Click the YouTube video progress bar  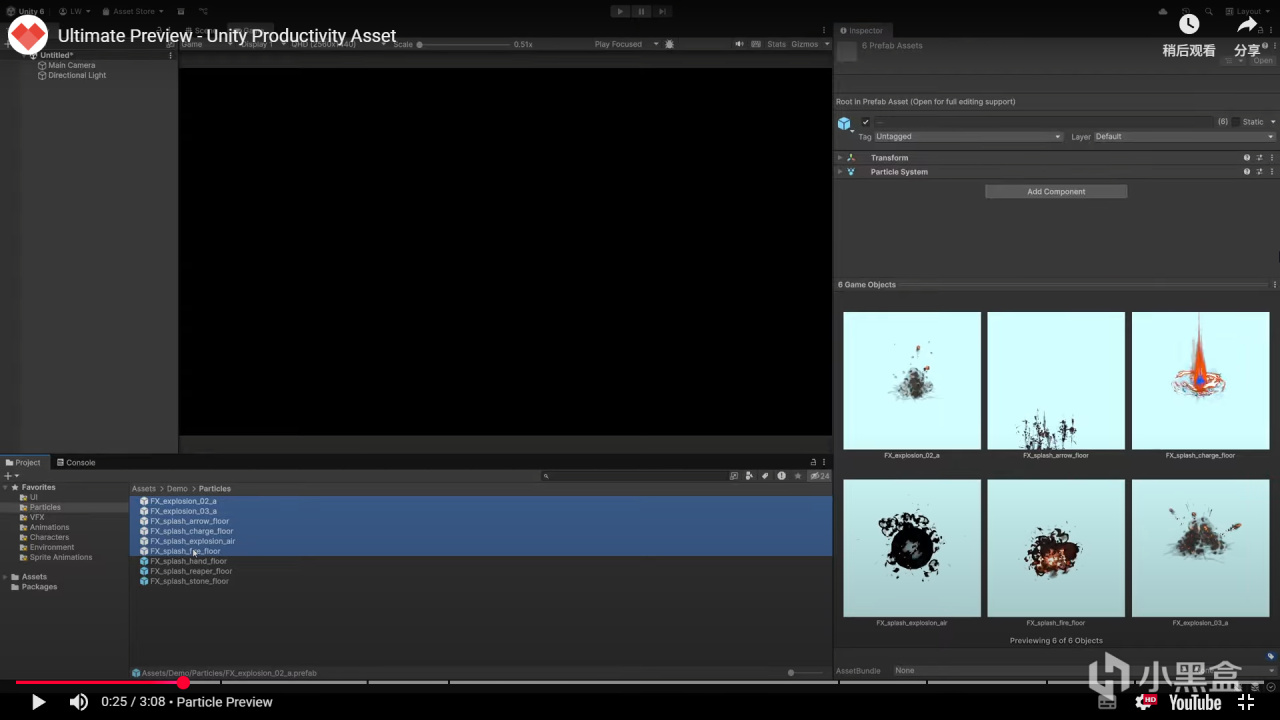click(640, 683)
